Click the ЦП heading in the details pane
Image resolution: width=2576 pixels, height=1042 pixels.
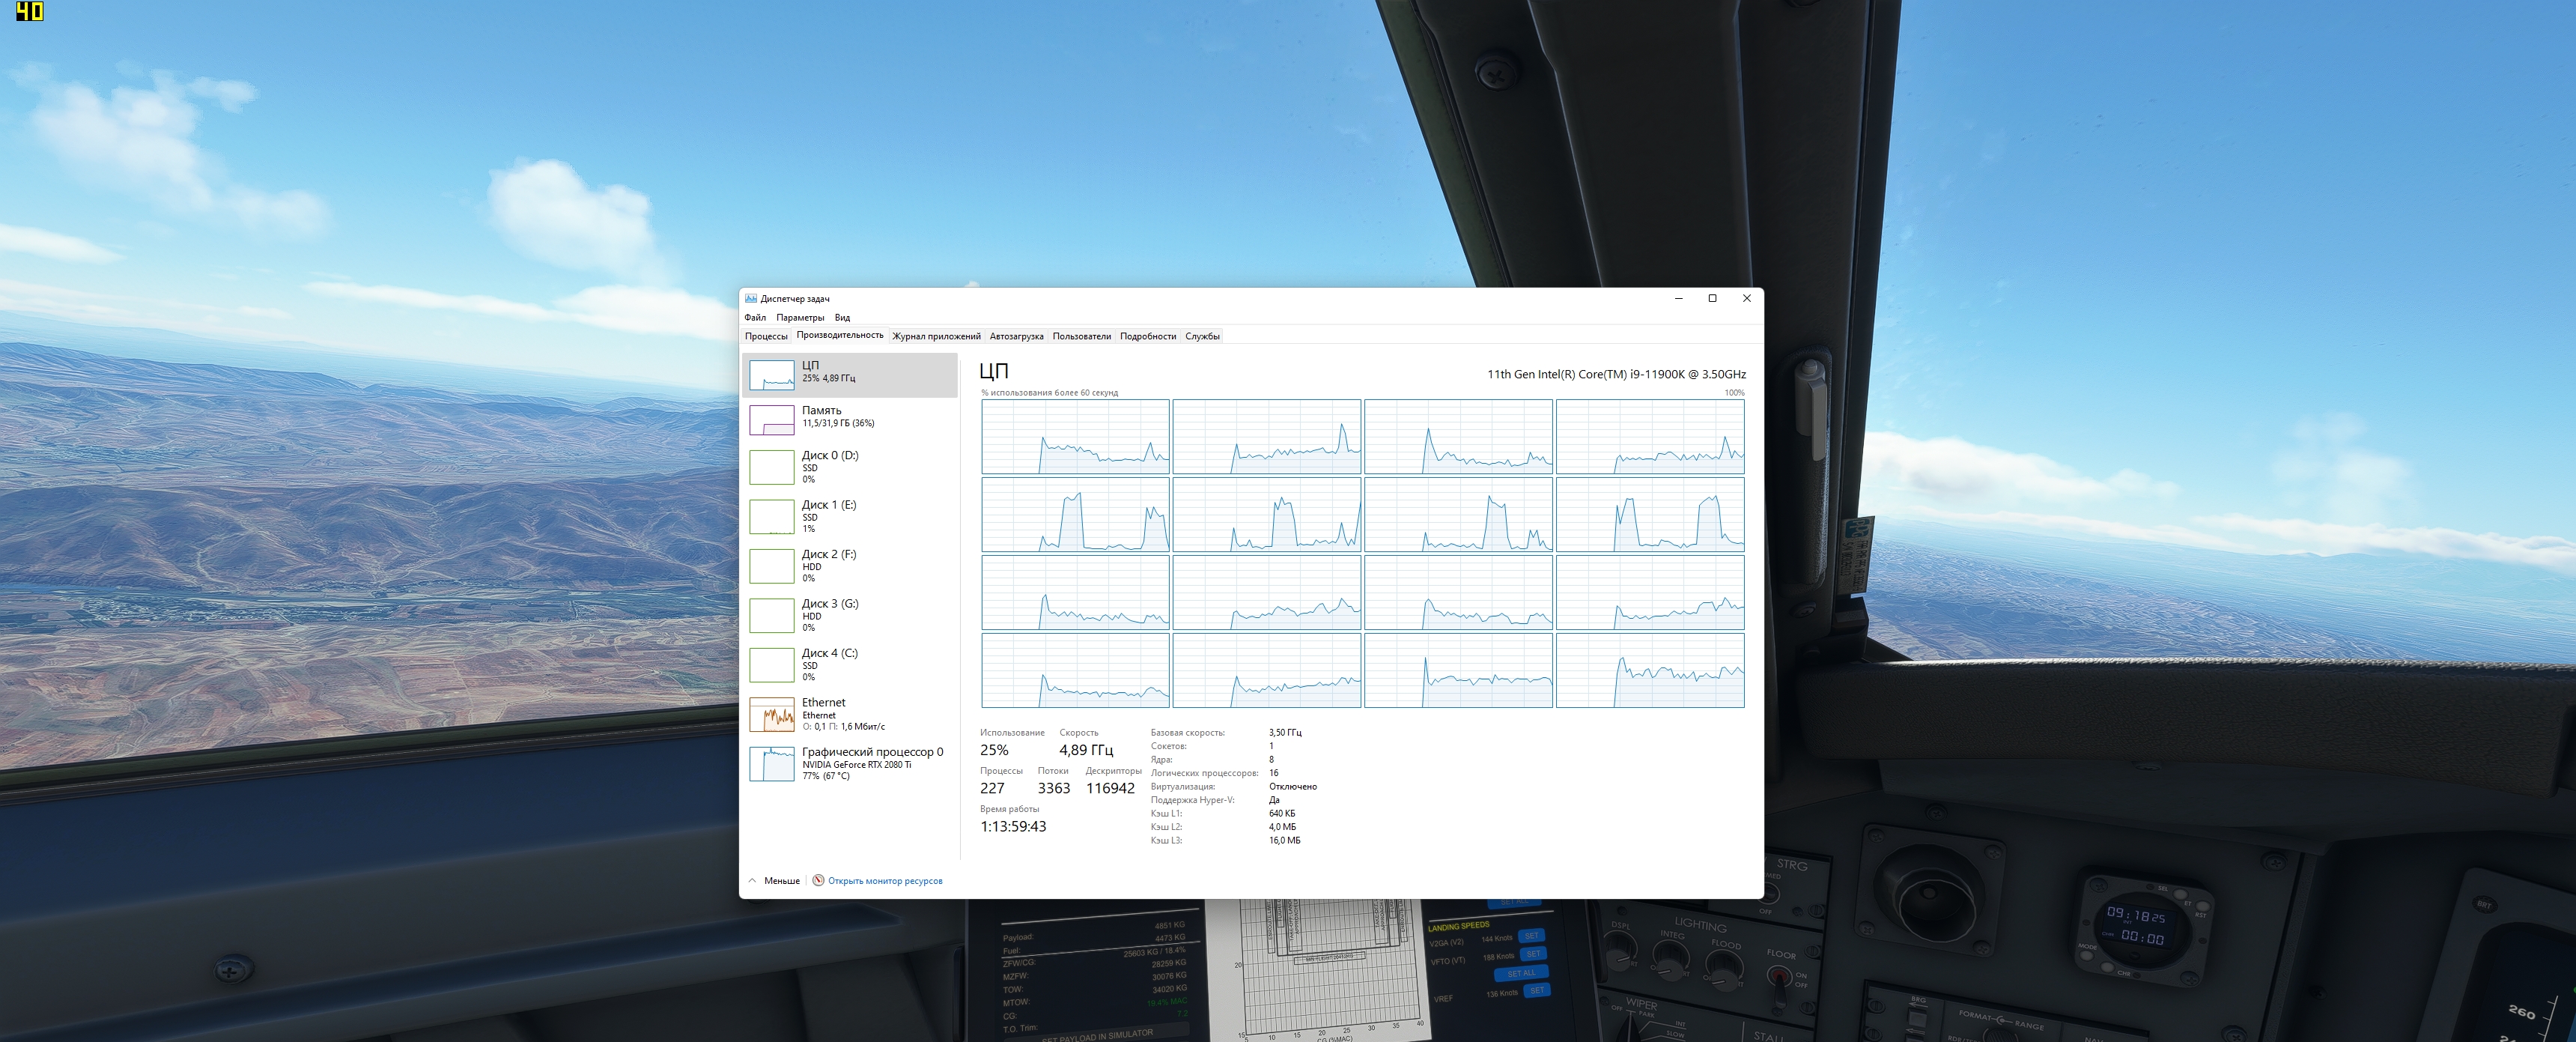point(993,371)
